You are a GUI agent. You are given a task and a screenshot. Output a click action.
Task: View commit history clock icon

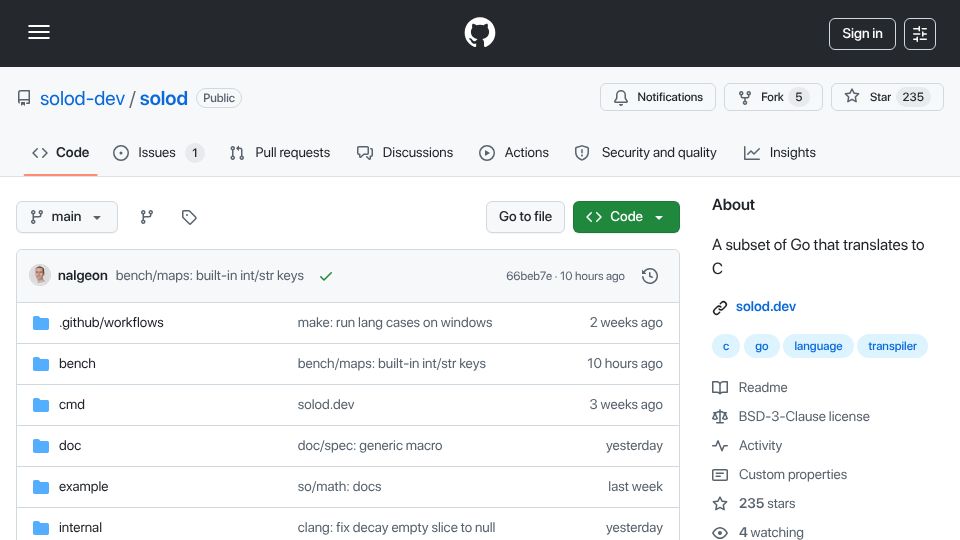click(650, 276)
